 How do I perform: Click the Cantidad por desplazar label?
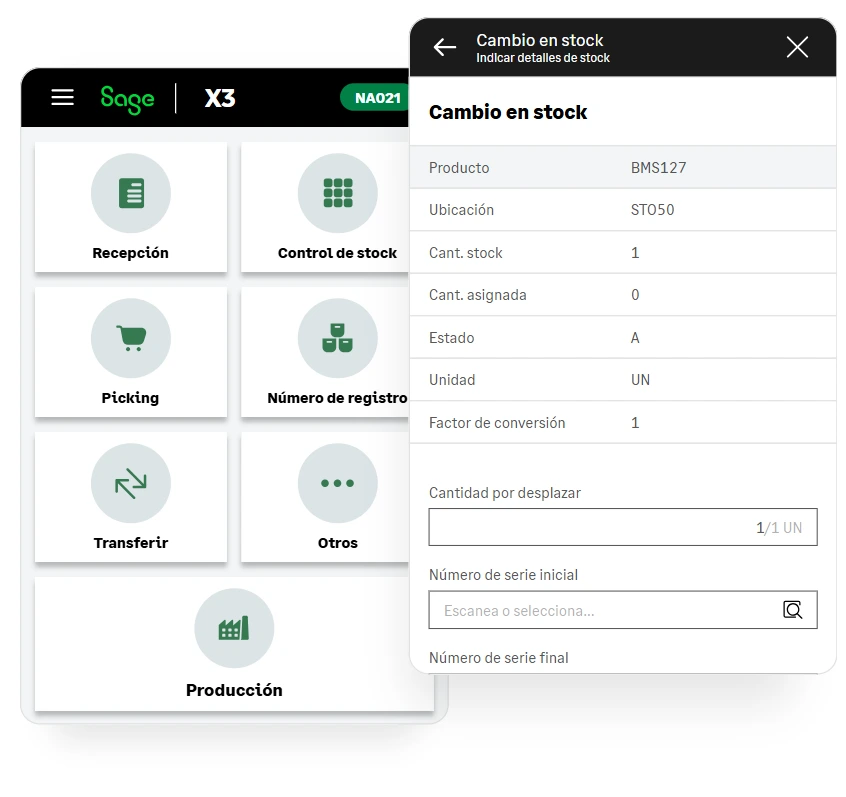(x=504, y=493)
